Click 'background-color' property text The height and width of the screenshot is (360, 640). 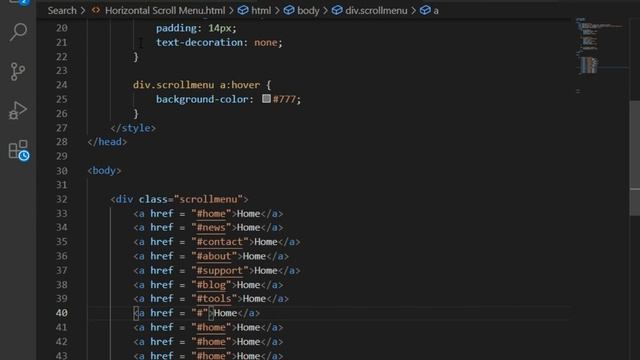tap(202, 99)
